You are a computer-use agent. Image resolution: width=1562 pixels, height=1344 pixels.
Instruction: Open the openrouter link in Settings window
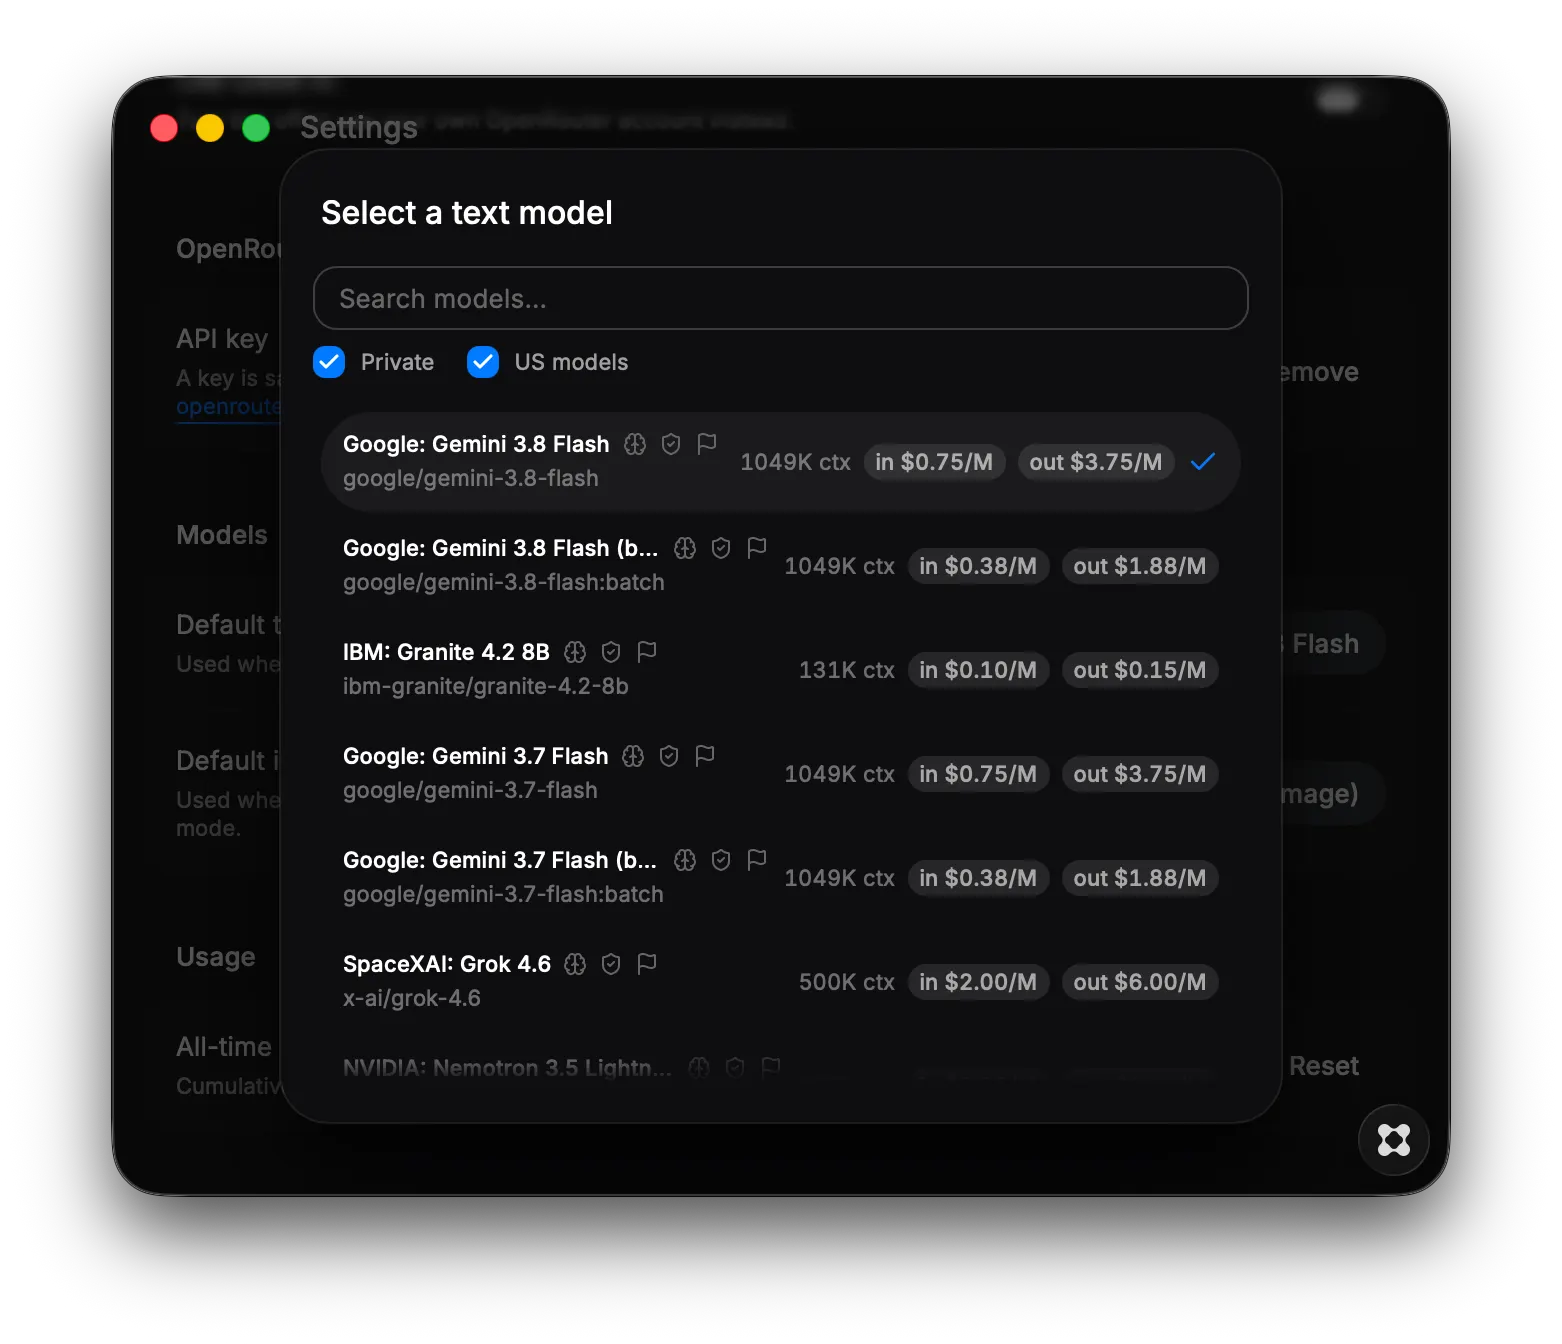(x=228, y=407)
